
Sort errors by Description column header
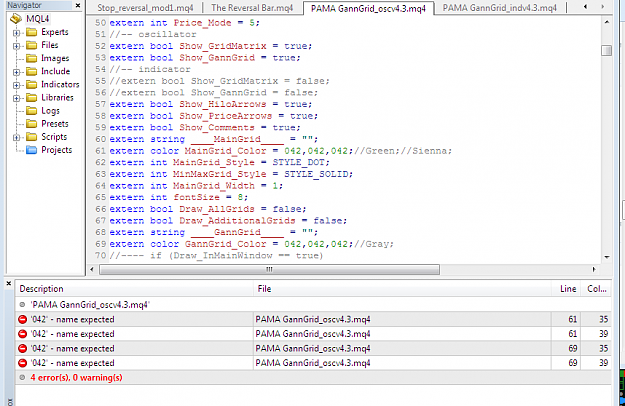tap(134, 289)
